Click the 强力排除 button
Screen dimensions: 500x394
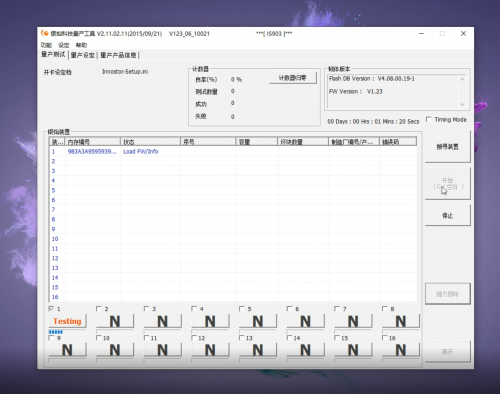pos(447,294)
